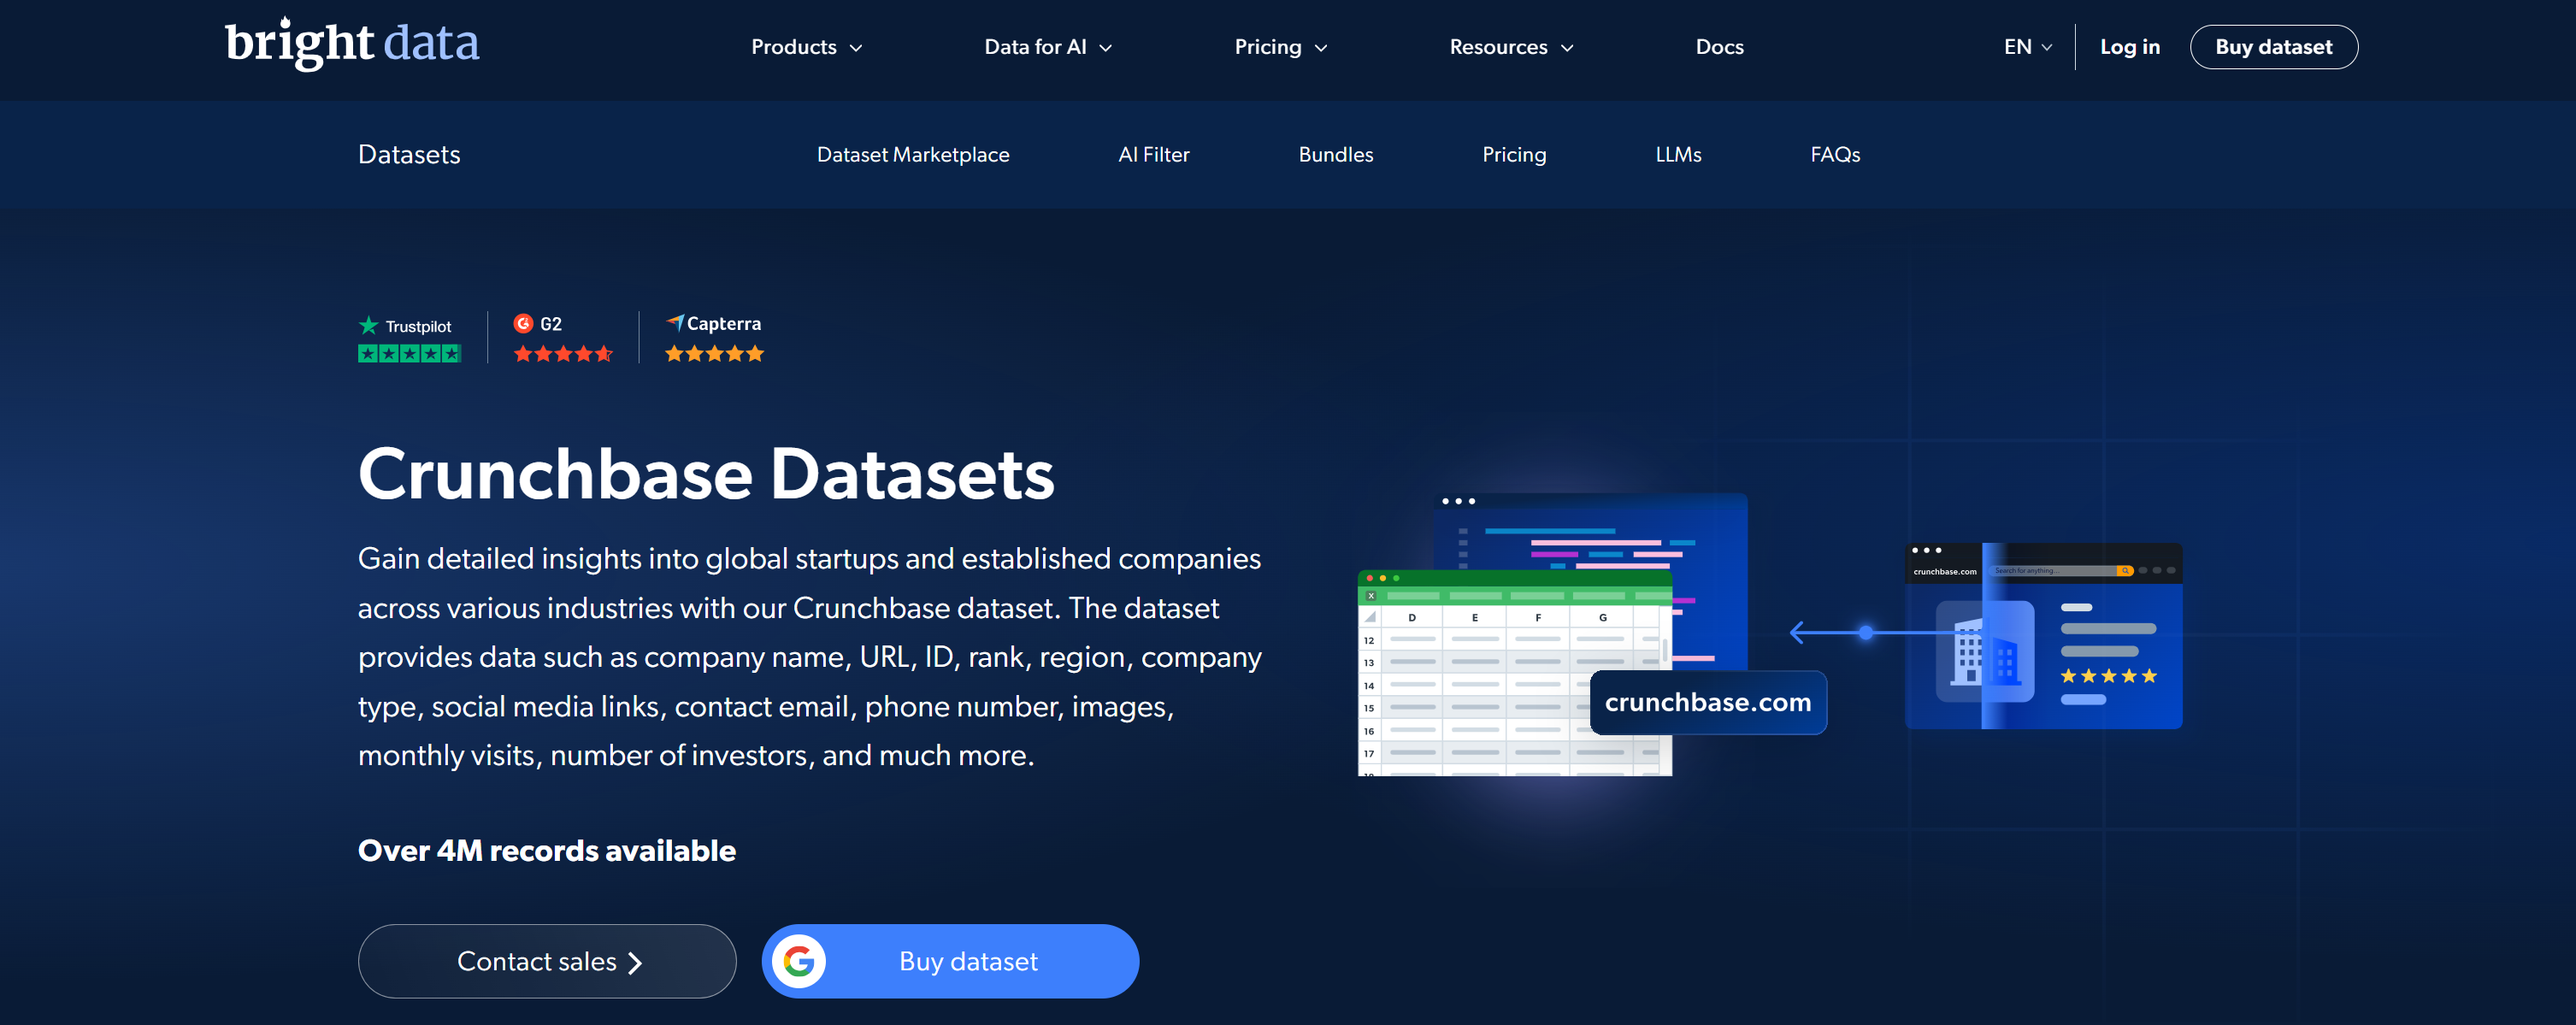Click the Google icon inside Buy dataset button

point(800,960)
